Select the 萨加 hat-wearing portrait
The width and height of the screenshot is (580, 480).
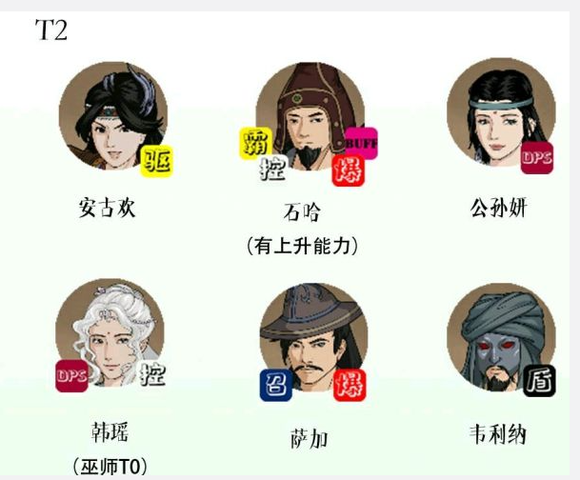tap(314, 337)
